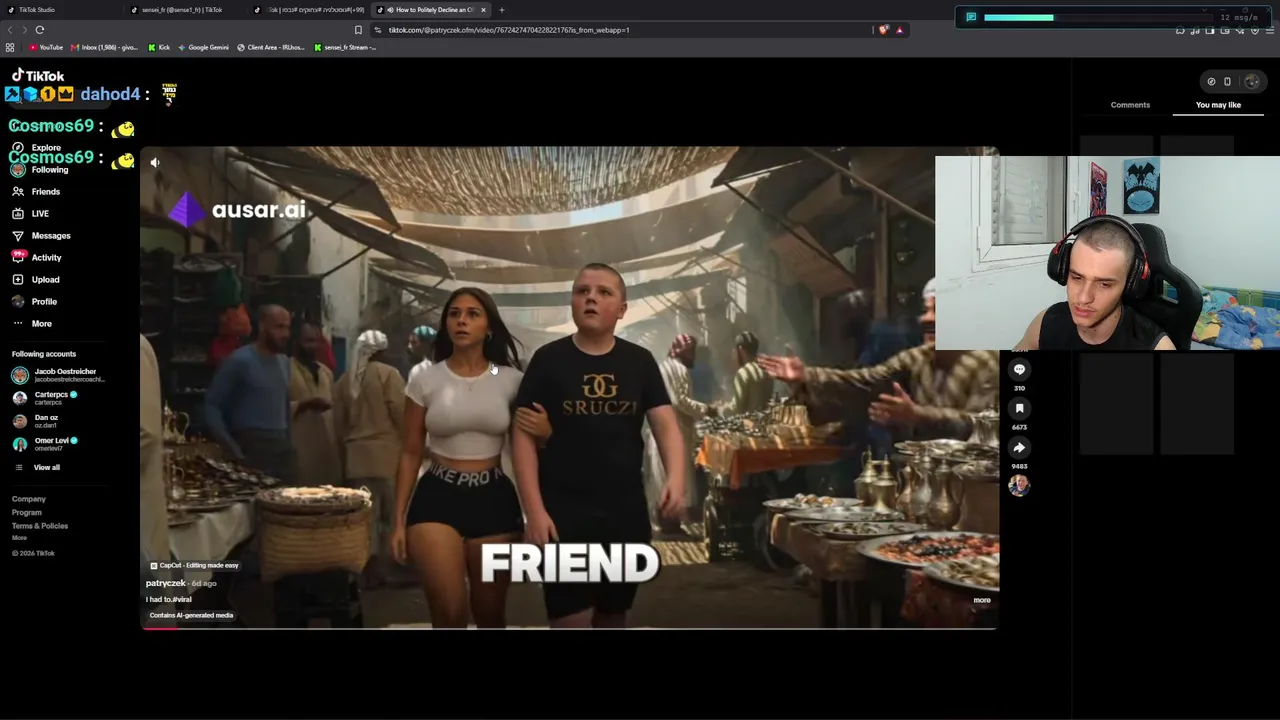
Task: Open comments with the speech bubble icon
Action: tap(1019, 369)
